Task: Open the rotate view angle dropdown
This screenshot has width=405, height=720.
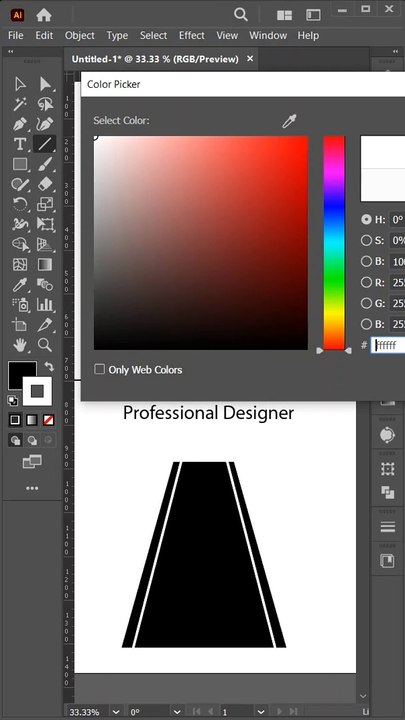Action: pyautogui.click(x=177, y=712)
